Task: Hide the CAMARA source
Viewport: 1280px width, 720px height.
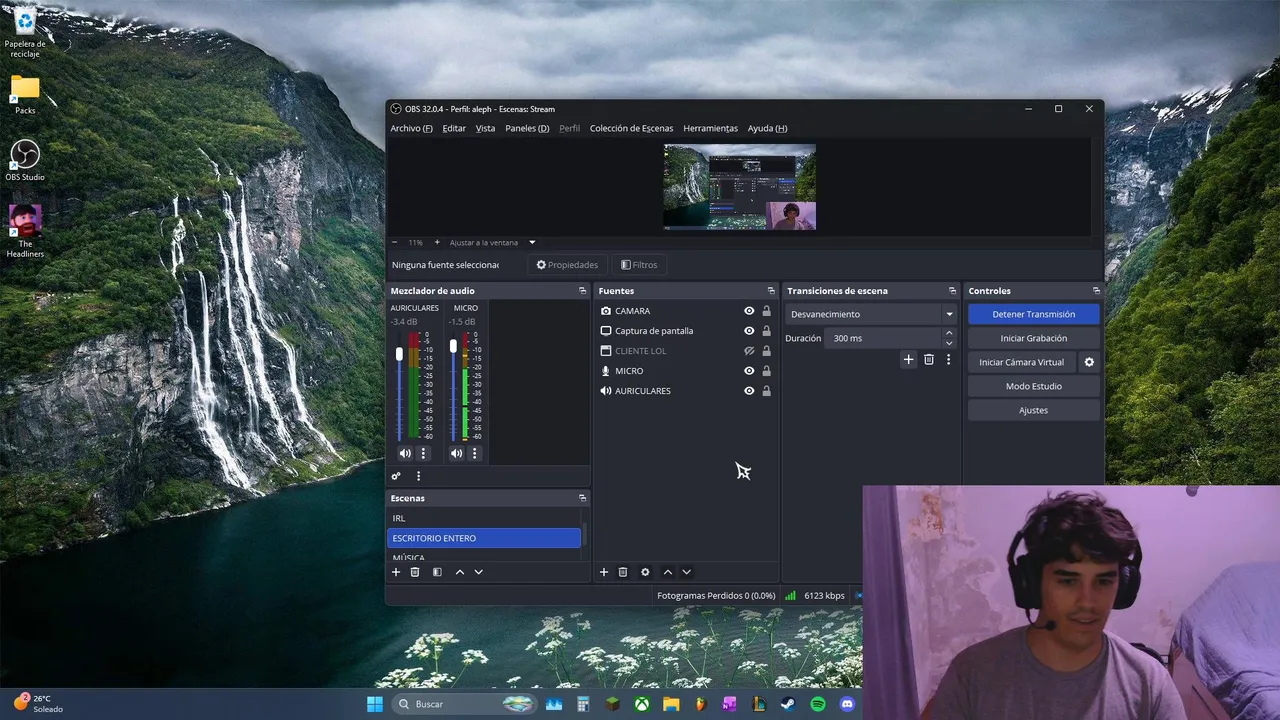Action: (749, 311)
